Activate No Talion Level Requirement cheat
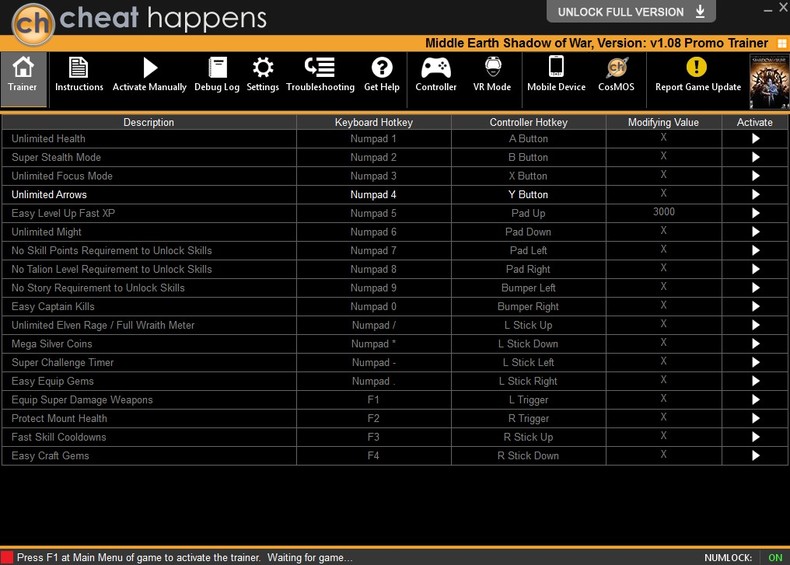The height and width of the screenshot is (565, 790). 755,269
